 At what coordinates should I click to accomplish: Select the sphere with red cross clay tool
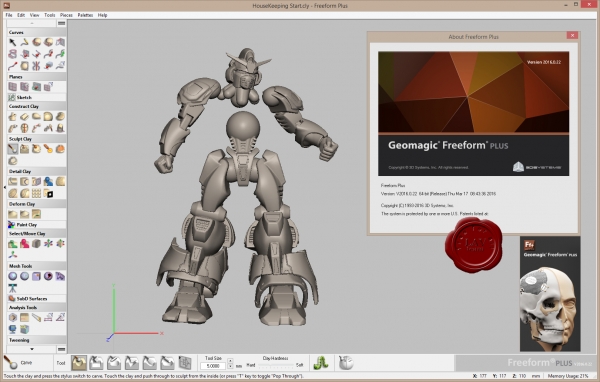[24, 128]
